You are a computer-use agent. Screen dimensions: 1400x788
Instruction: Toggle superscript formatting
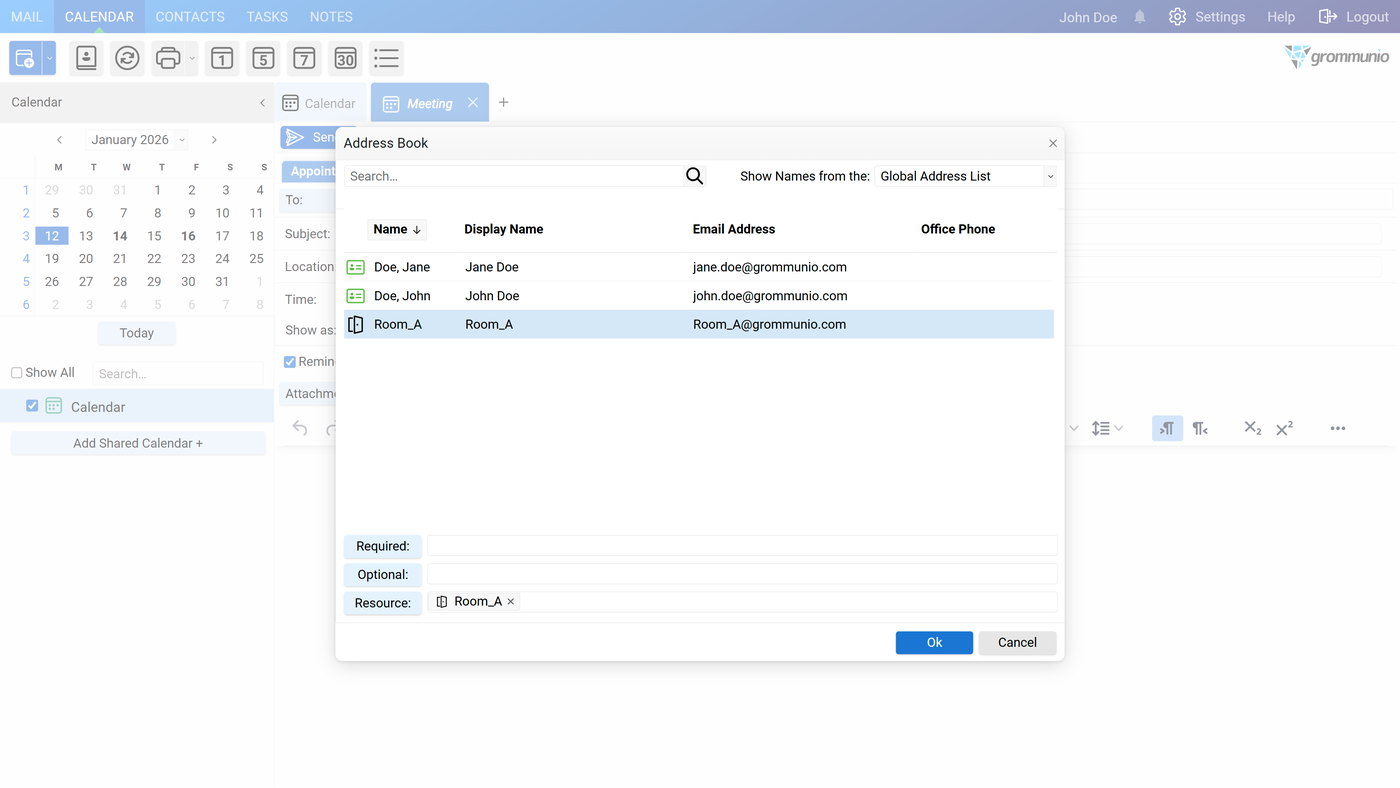tap(1285, 428)
